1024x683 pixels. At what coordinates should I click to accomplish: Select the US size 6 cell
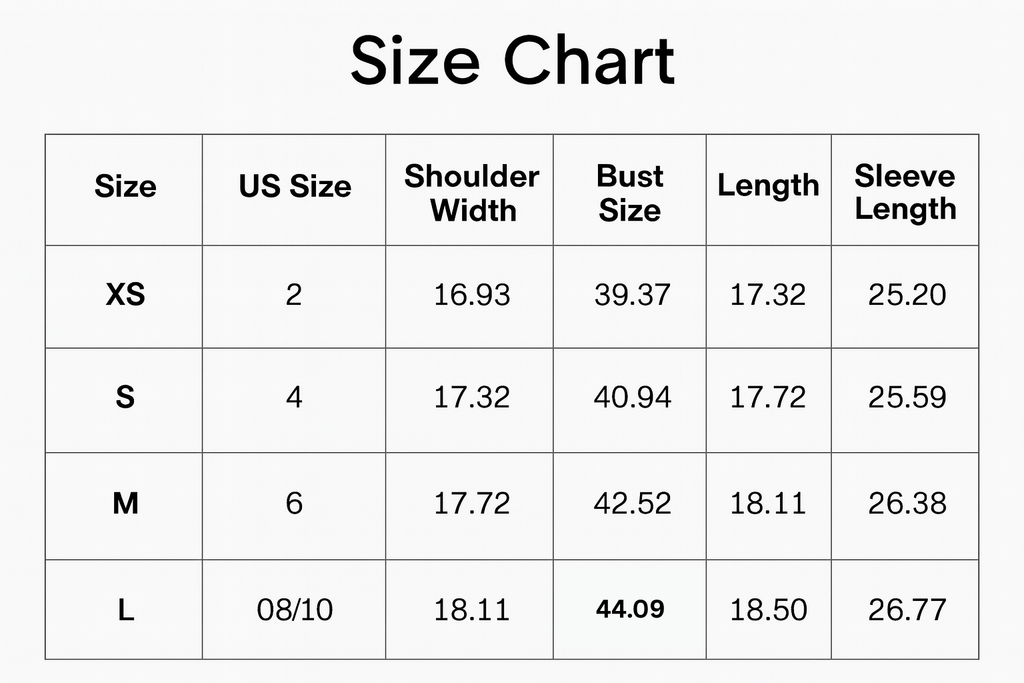(x=294, y=503)
